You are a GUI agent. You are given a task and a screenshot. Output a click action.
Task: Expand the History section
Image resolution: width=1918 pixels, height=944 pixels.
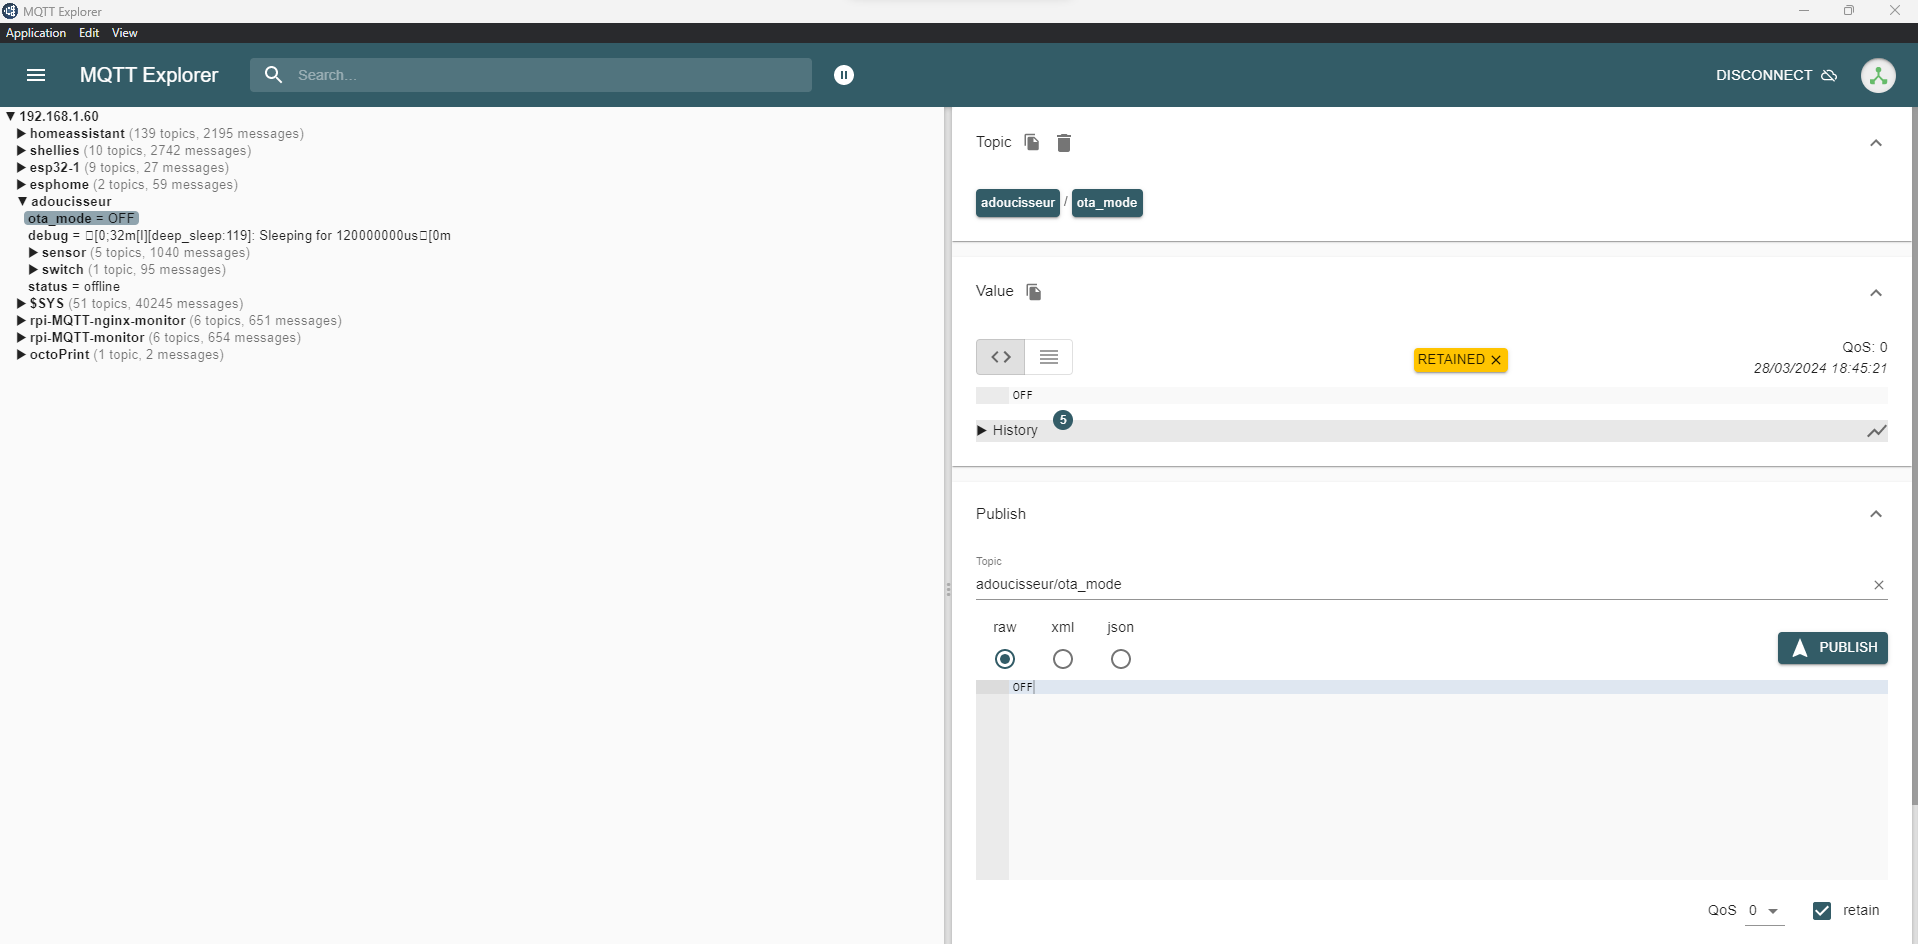pyautogui.click(x=981, y=431)
